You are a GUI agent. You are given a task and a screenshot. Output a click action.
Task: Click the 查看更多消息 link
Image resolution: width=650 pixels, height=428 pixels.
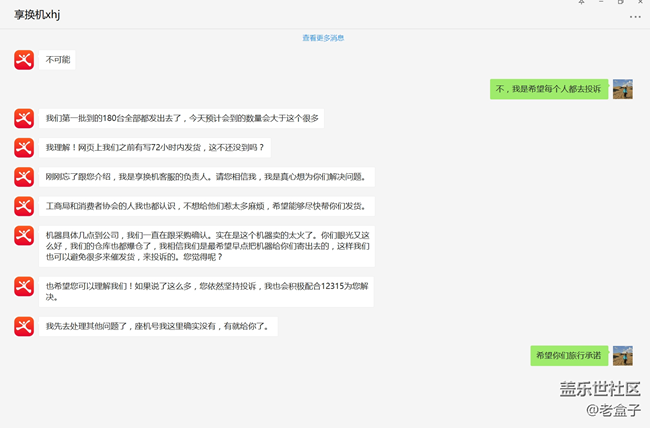[323, 38]
